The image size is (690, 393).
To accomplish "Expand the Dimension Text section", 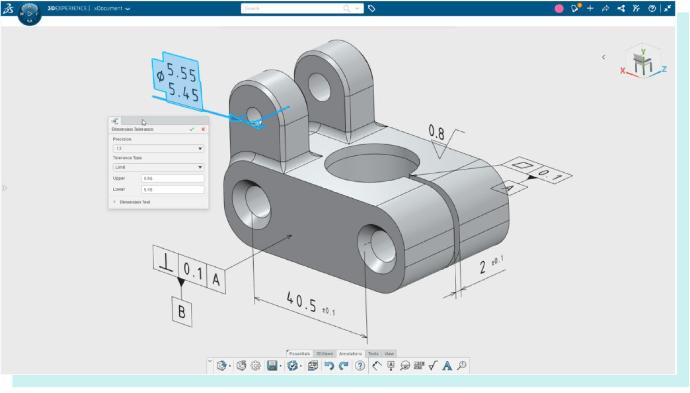I will (132, 202).
